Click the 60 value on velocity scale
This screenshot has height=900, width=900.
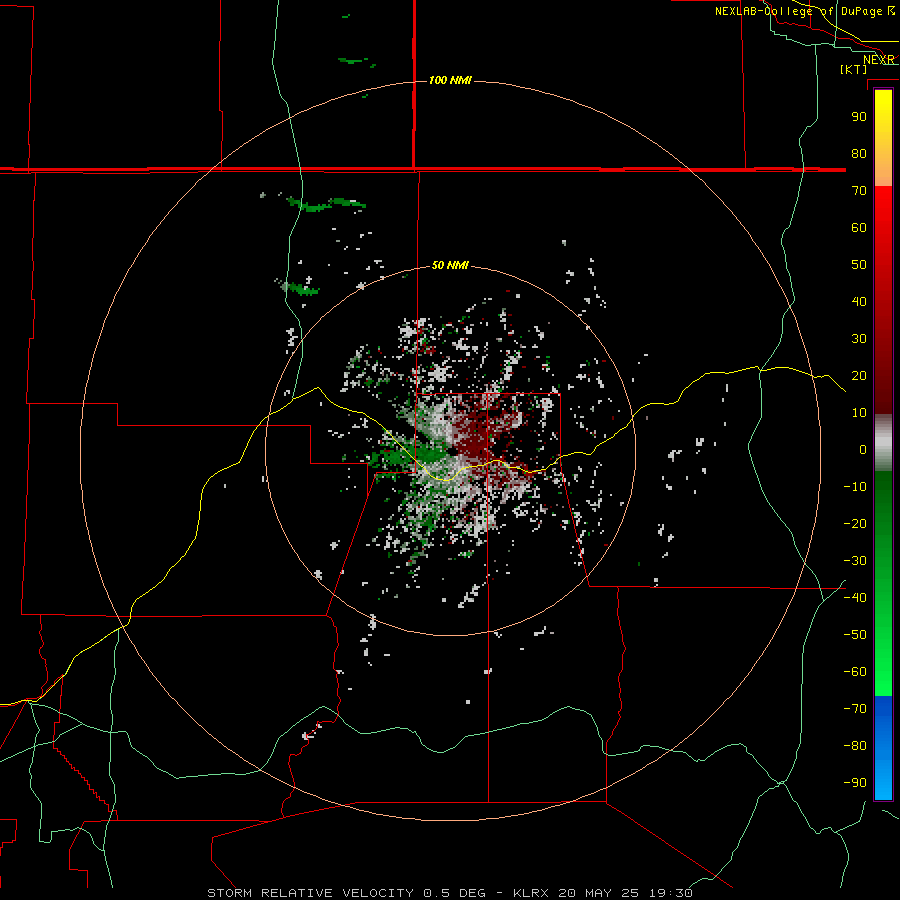(859, 228)
